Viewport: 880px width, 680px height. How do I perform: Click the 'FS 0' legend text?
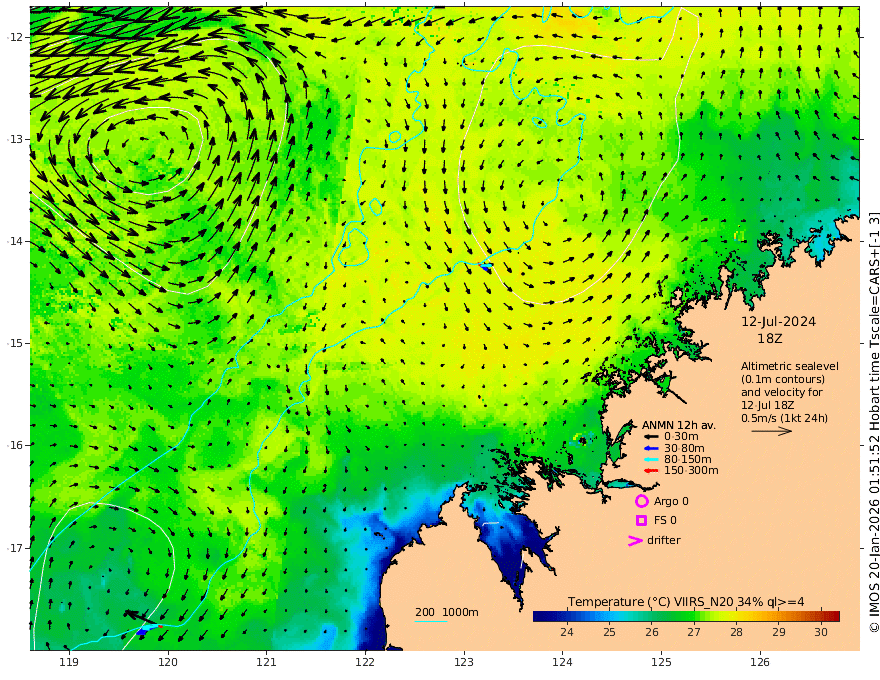coord(665,521)
